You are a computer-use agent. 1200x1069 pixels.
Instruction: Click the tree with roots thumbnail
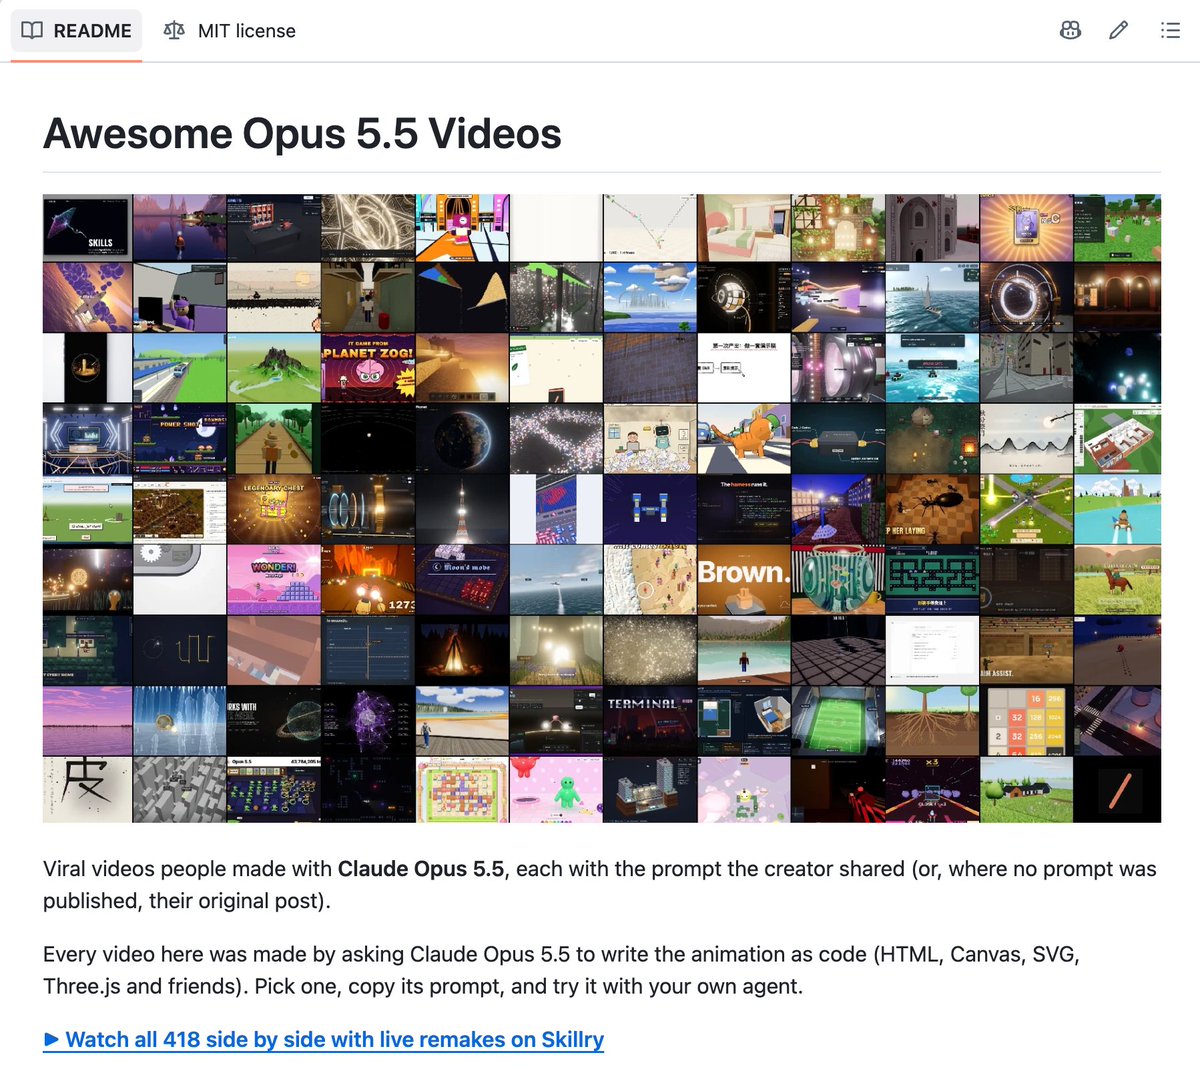[x=932, y=720]
